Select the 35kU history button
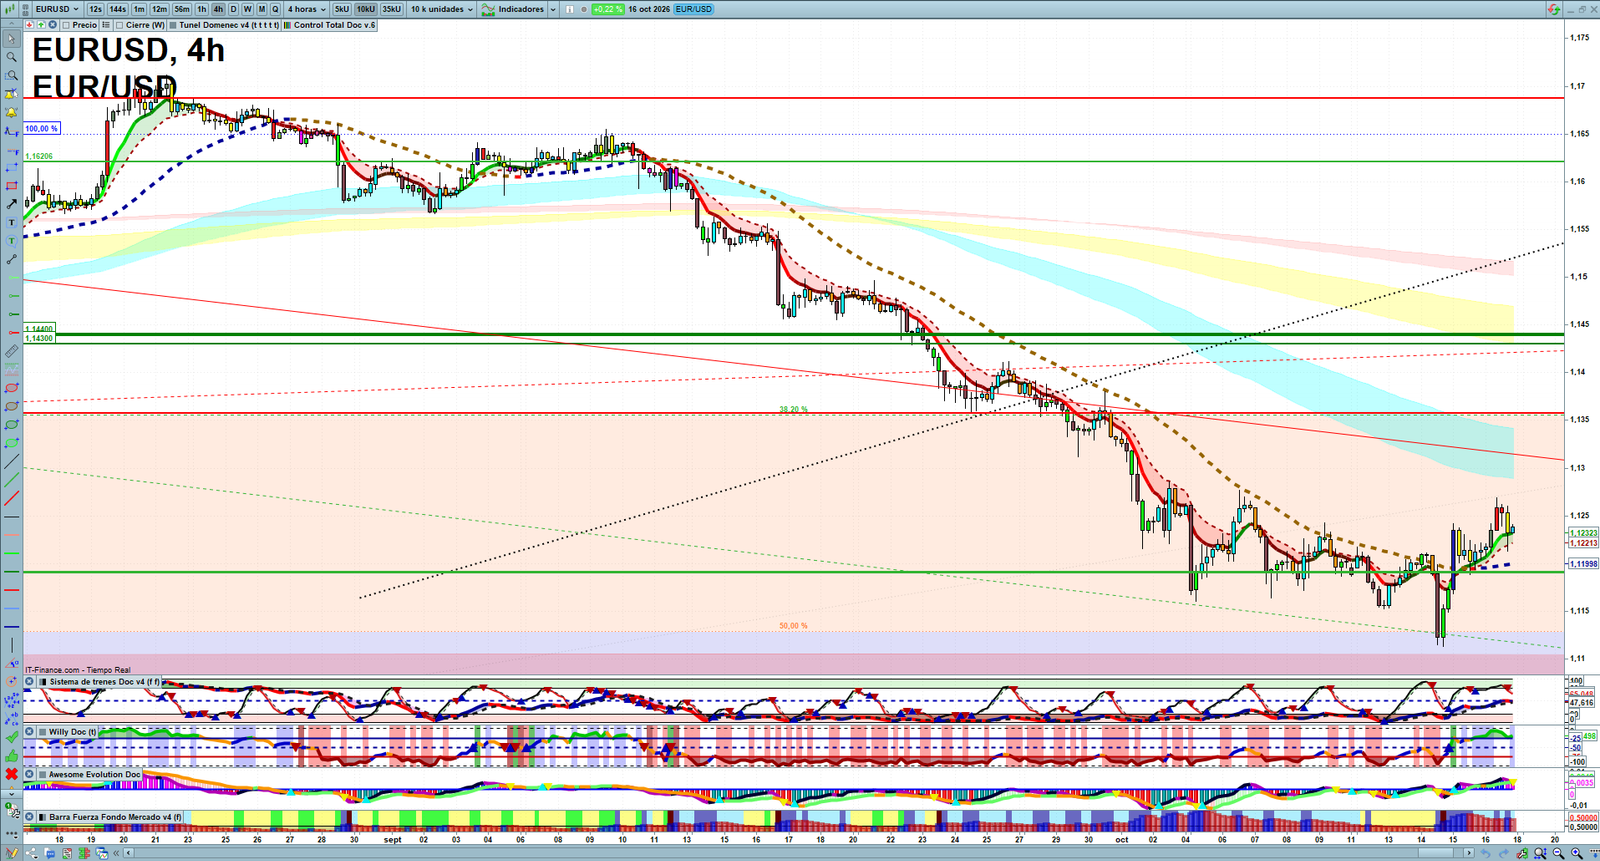1600x861 pixels. click(391, 9)
